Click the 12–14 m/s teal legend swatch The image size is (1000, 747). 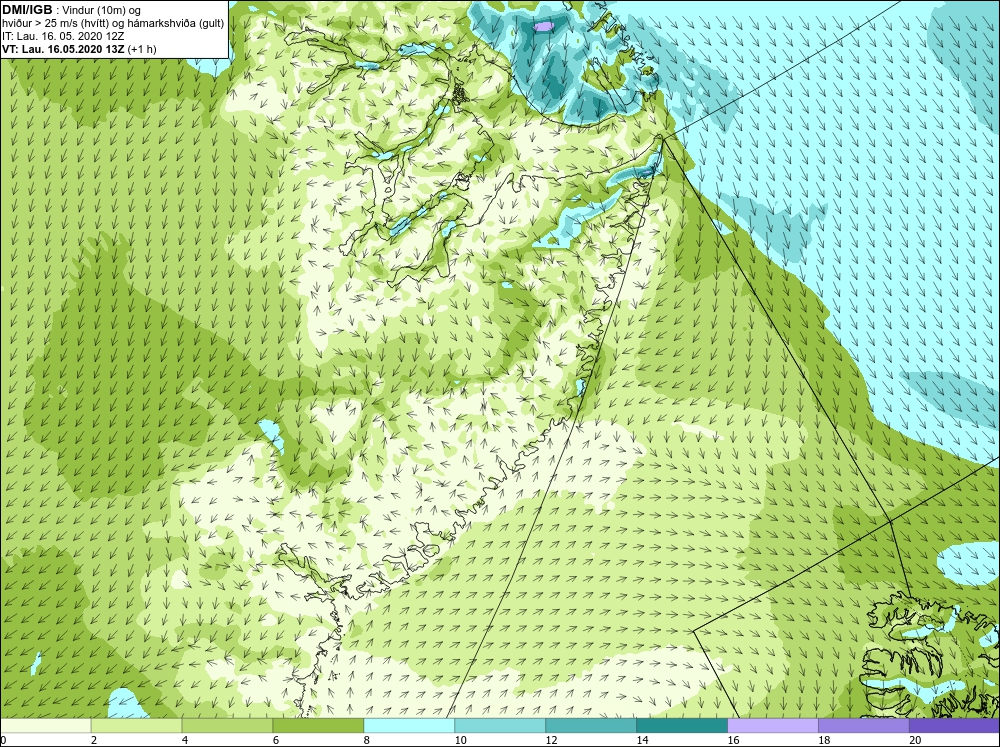[591, 726]
